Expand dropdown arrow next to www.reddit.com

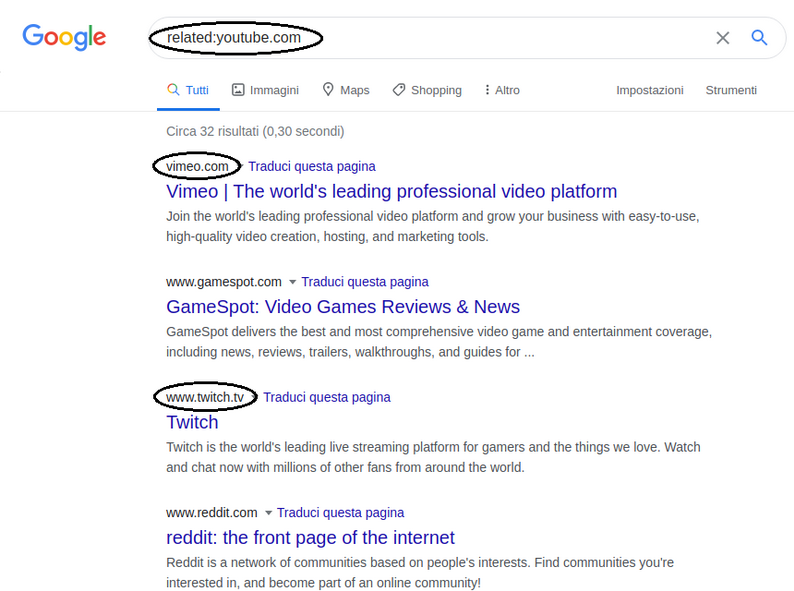[x=268, y=513]
